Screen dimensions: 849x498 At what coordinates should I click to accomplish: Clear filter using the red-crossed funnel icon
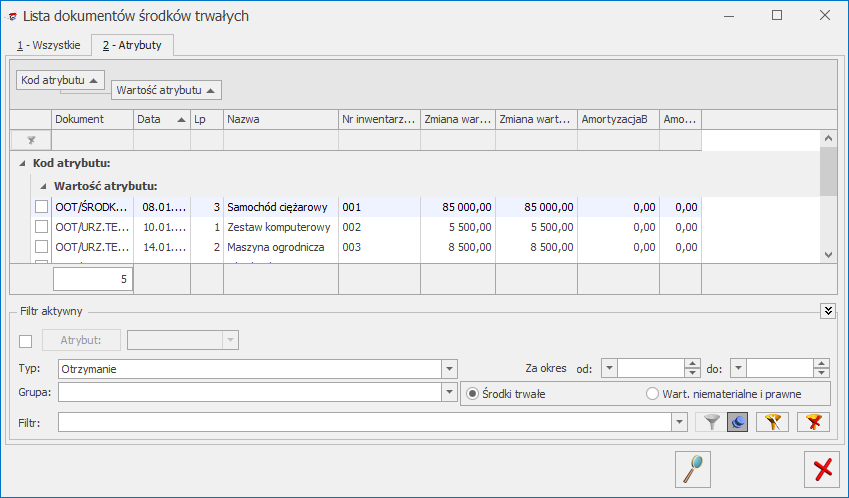(x=813, y=423)
